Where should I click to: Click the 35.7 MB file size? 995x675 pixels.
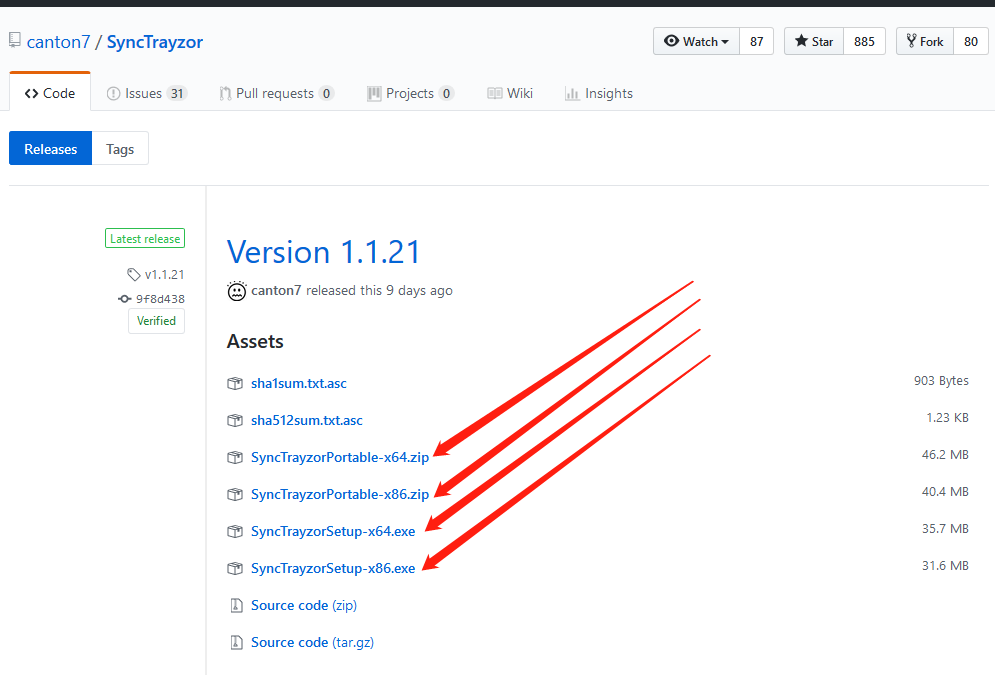[x=946, y=528]
